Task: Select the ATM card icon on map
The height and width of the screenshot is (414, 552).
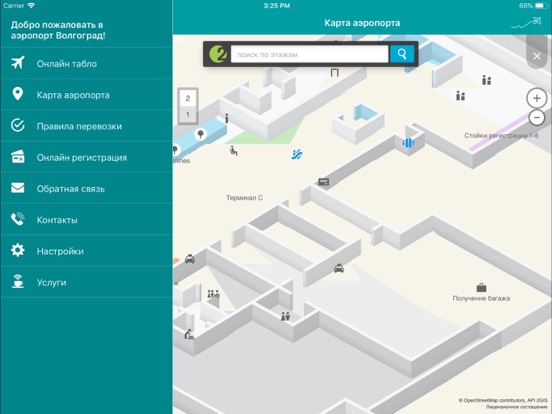Action: tap(324, 182)
